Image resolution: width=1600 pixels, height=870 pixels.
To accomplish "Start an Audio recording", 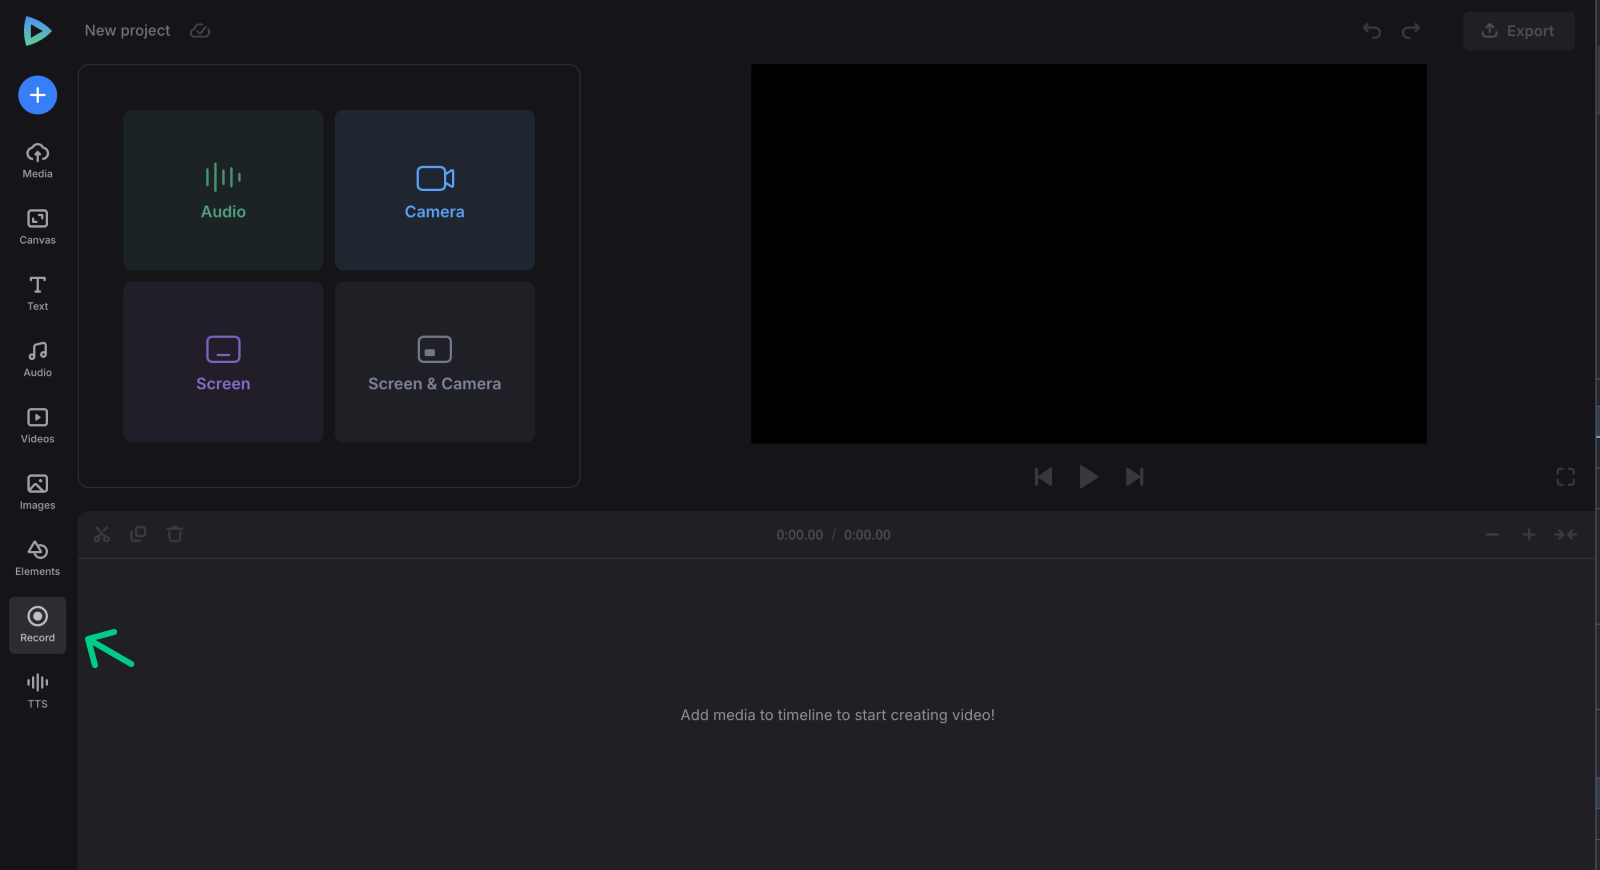I will pyautogui.click(x=223, y=190).
